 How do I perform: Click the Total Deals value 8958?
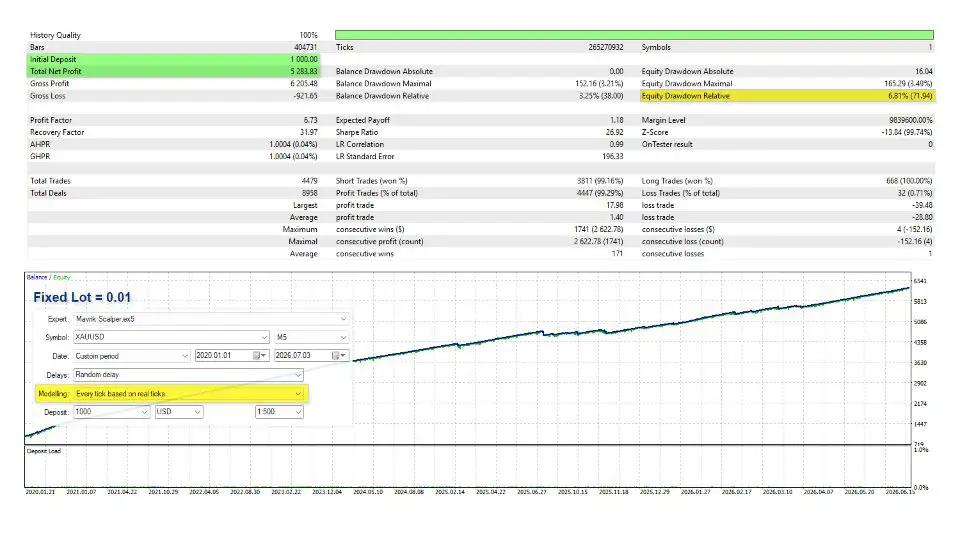point(310,193)
